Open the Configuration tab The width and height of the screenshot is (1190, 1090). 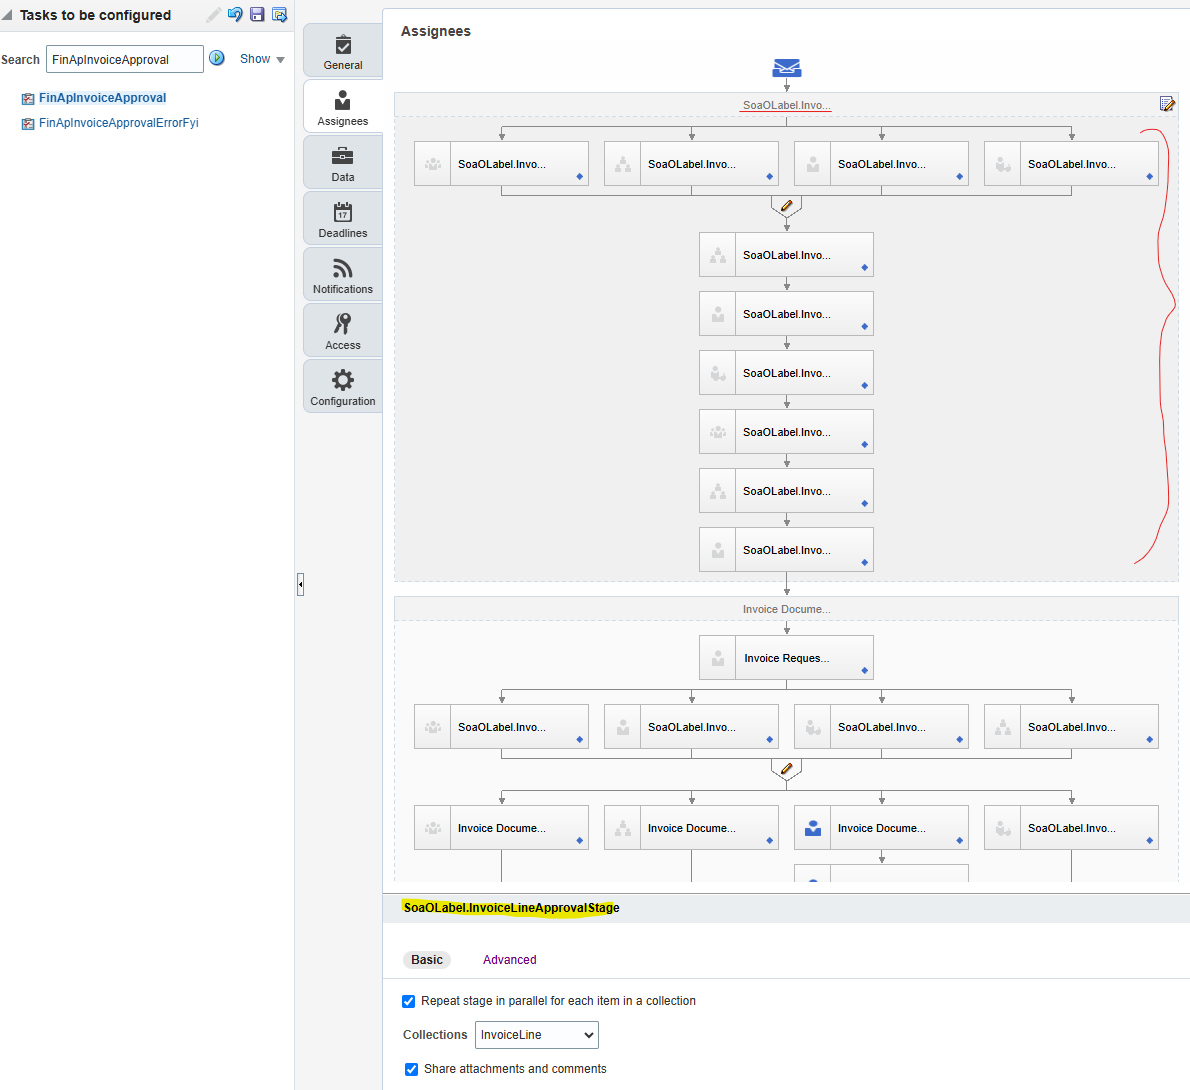click(343, 387)
